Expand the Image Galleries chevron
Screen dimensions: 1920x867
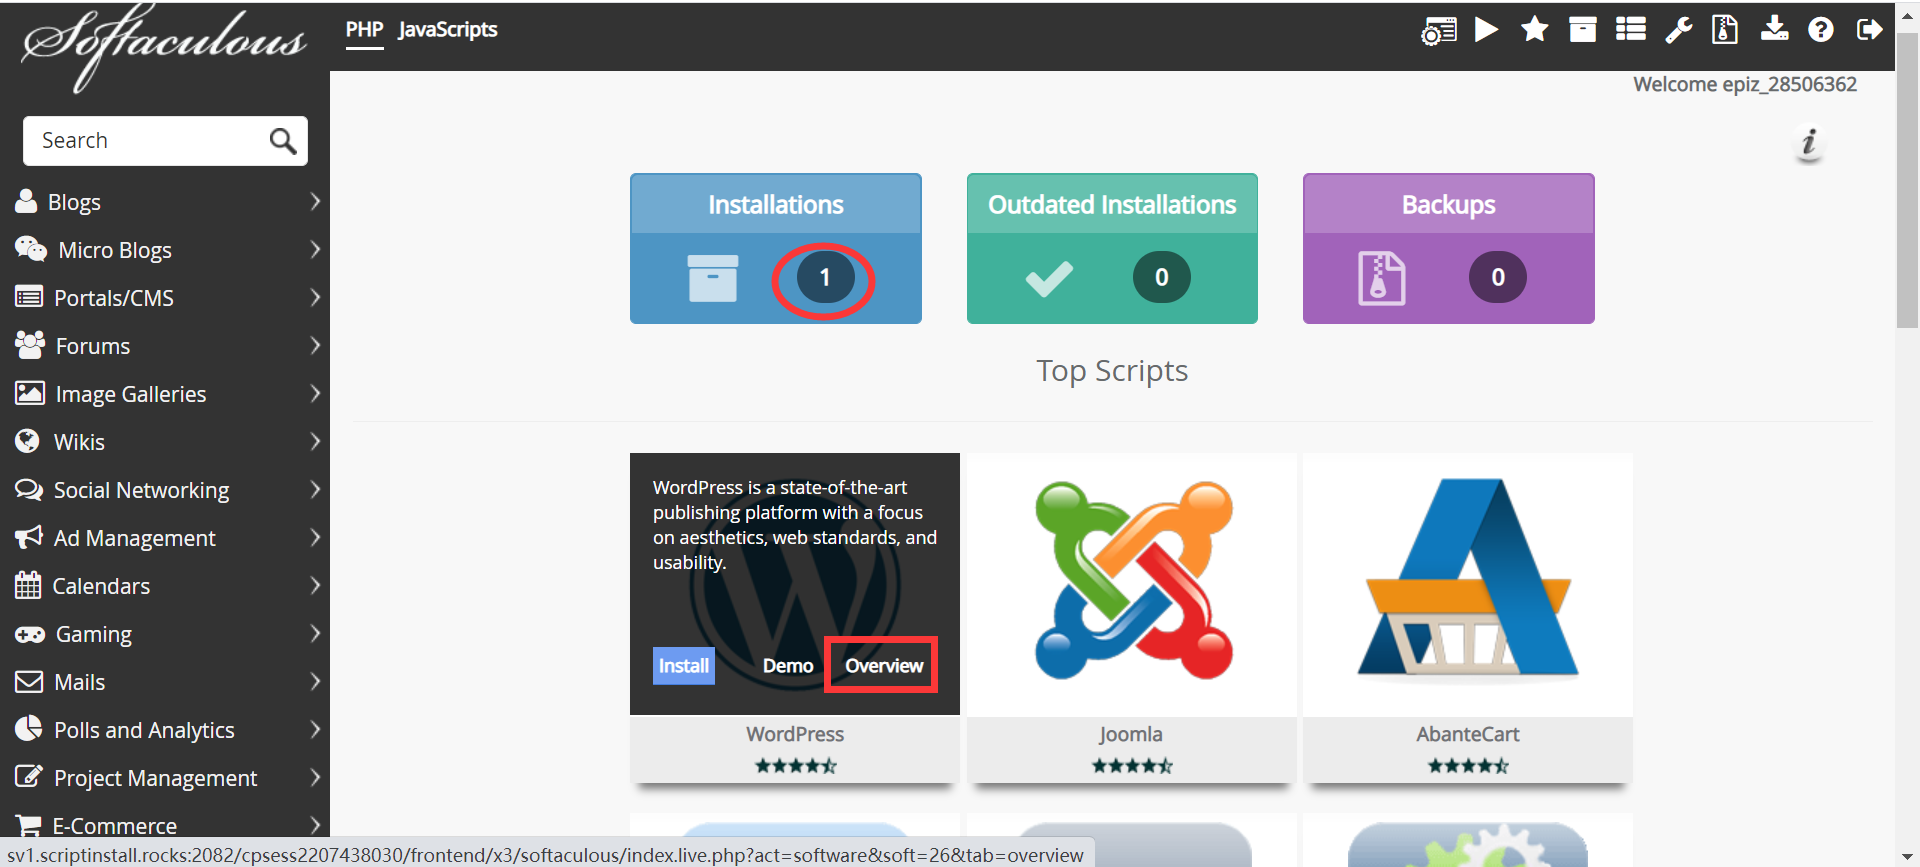click(315, 393)
